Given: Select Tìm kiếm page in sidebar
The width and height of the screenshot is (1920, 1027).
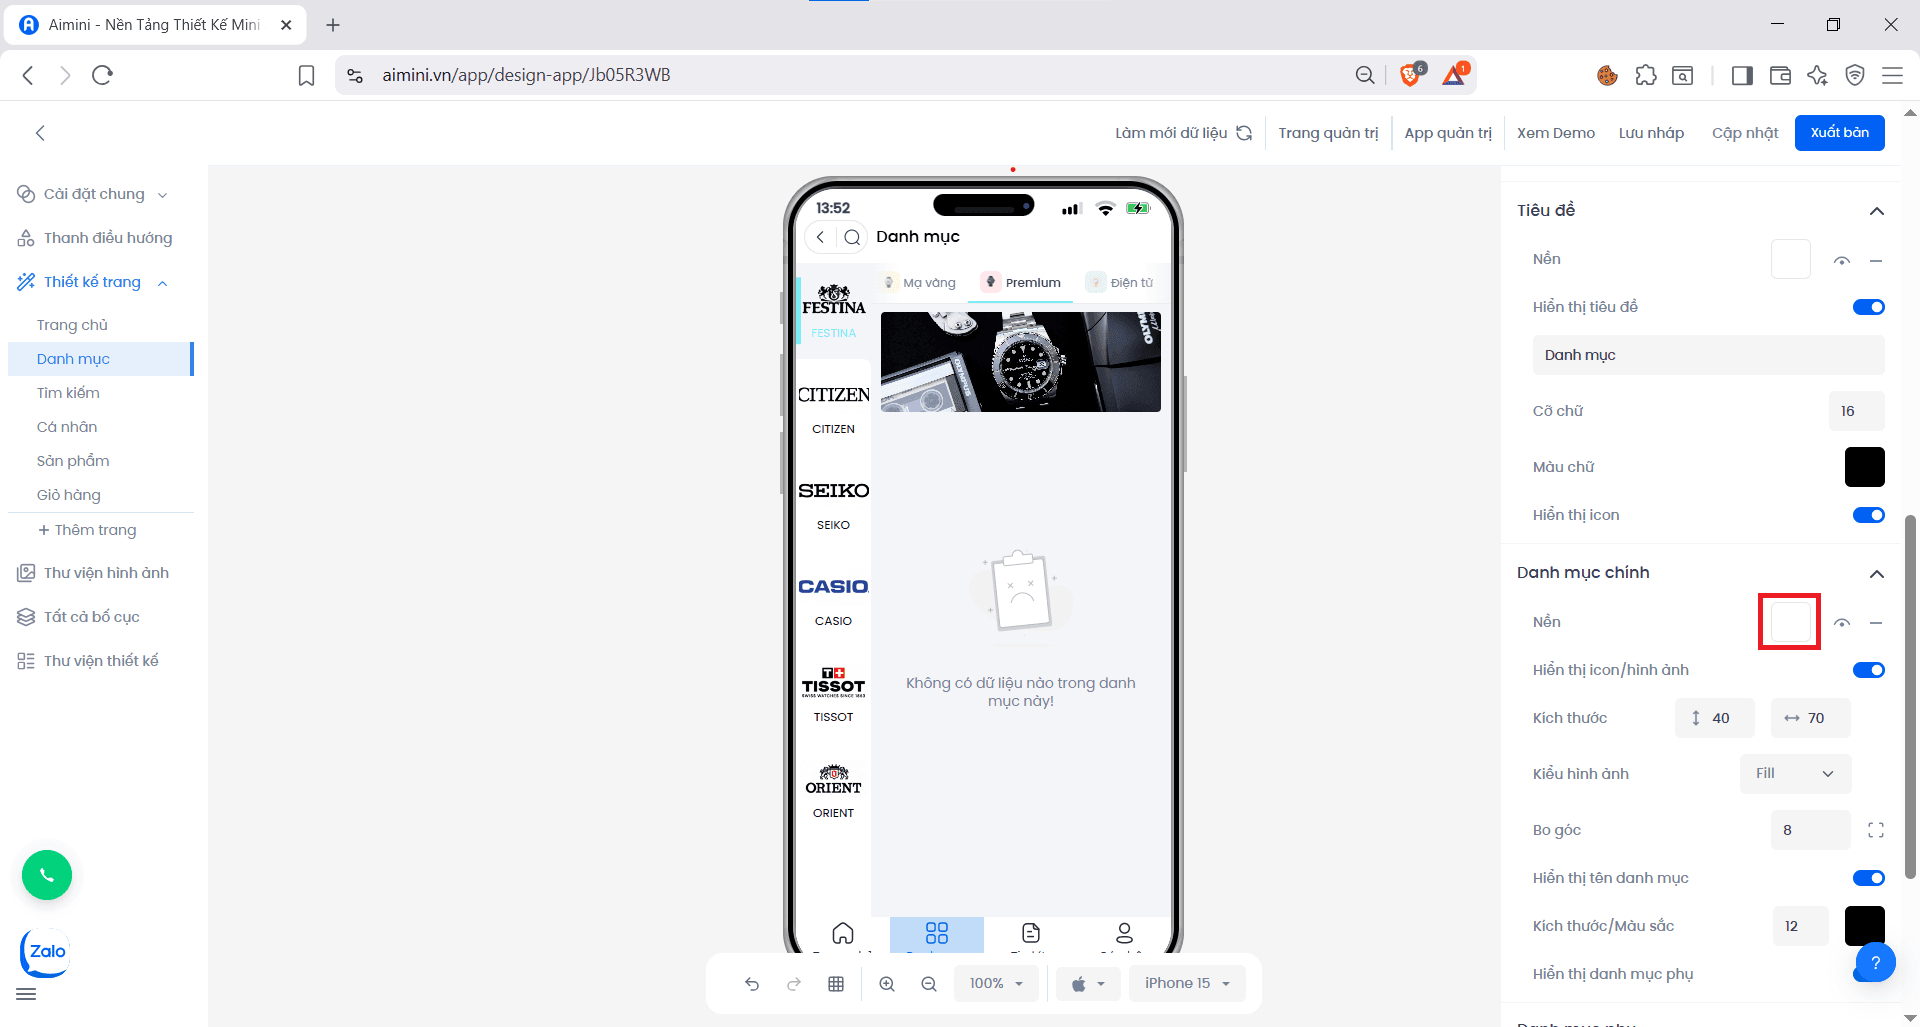Looking at the screenshot, I should (68, 393).
